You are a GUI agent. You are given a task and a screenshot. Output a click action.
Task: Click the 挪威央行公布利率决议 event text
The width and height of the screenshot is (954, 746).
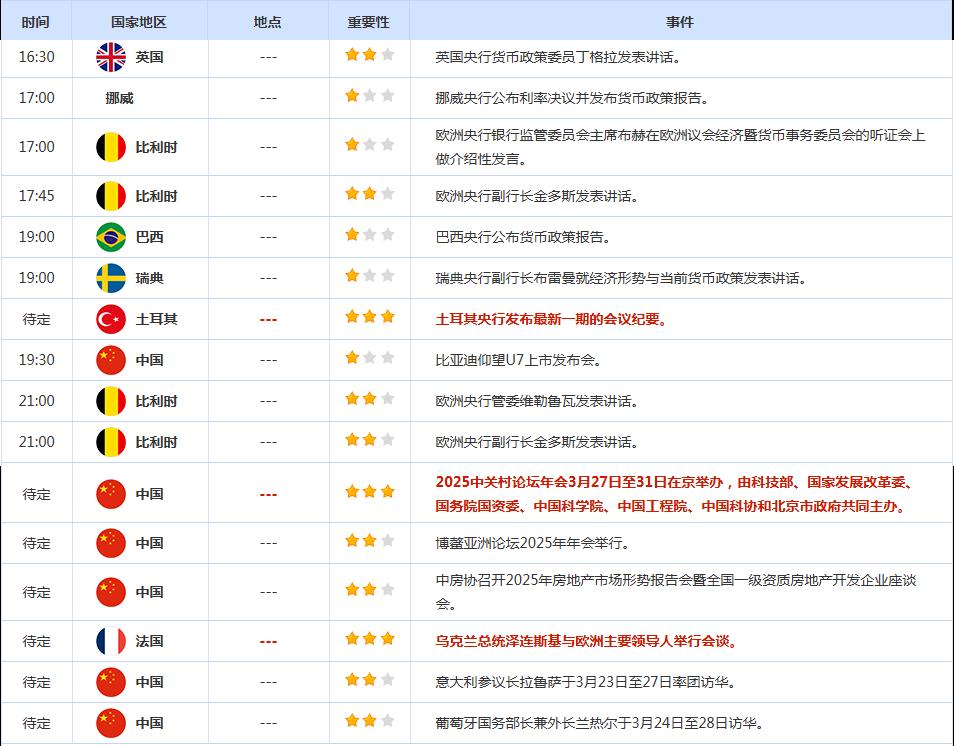click(572, 98)
